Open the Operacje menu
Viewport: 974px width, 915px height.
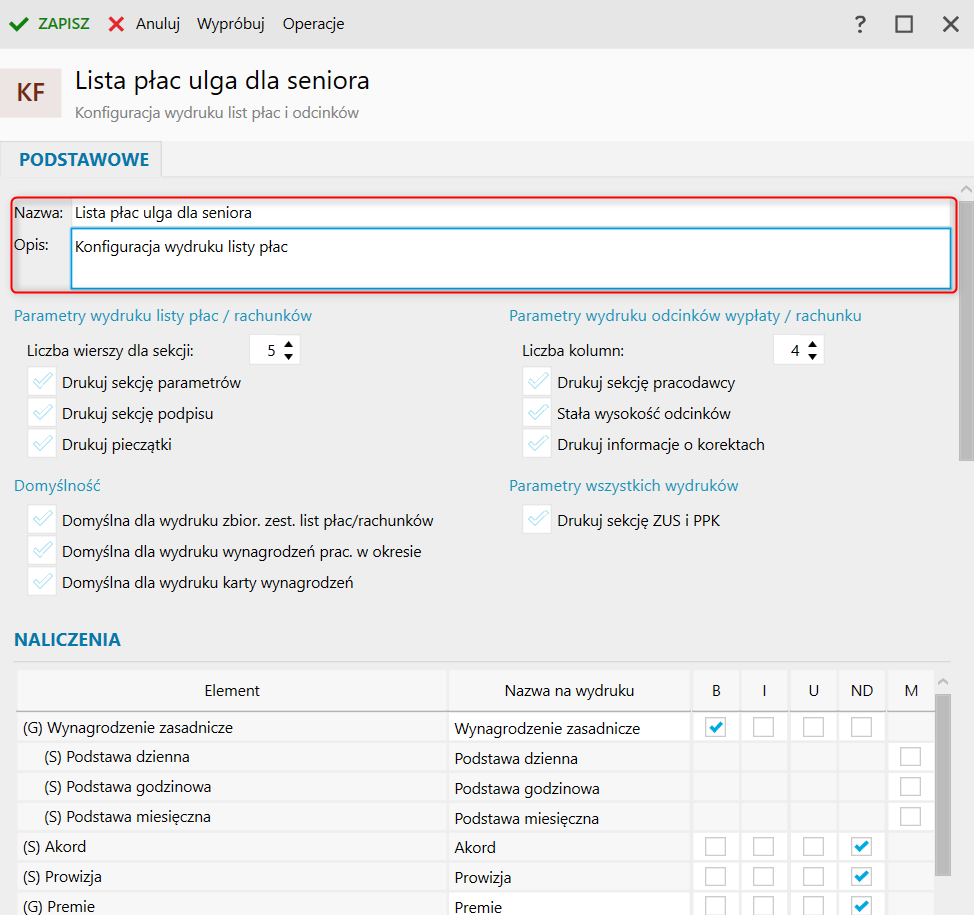pos(313,24)
